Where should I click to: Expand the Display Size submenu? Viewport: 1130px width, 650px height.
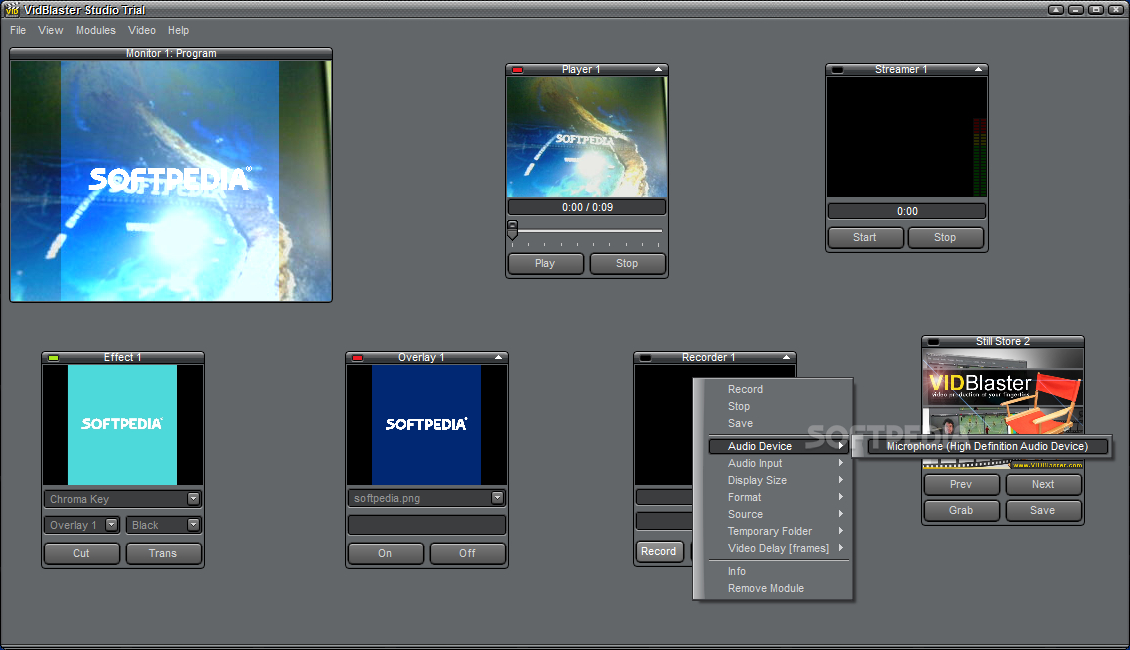(777, 481)
